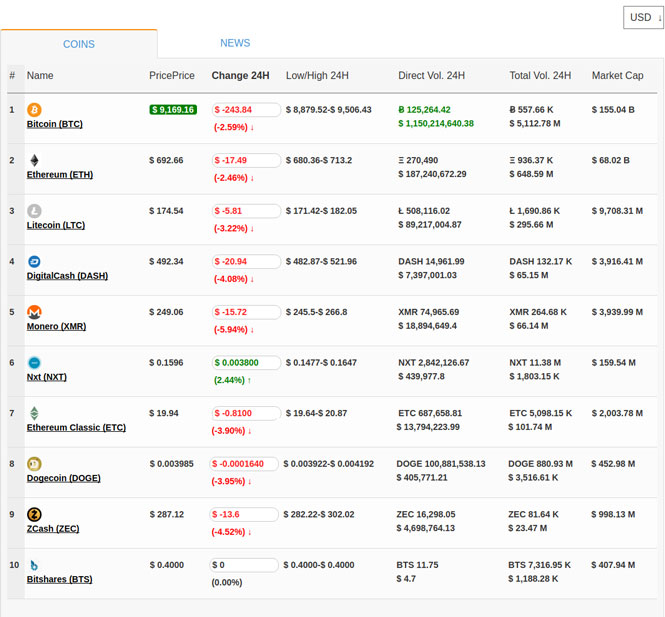
Task: Click Litecoin market cap $ 9,708.31 M
Action: click(x=618, y=211)
